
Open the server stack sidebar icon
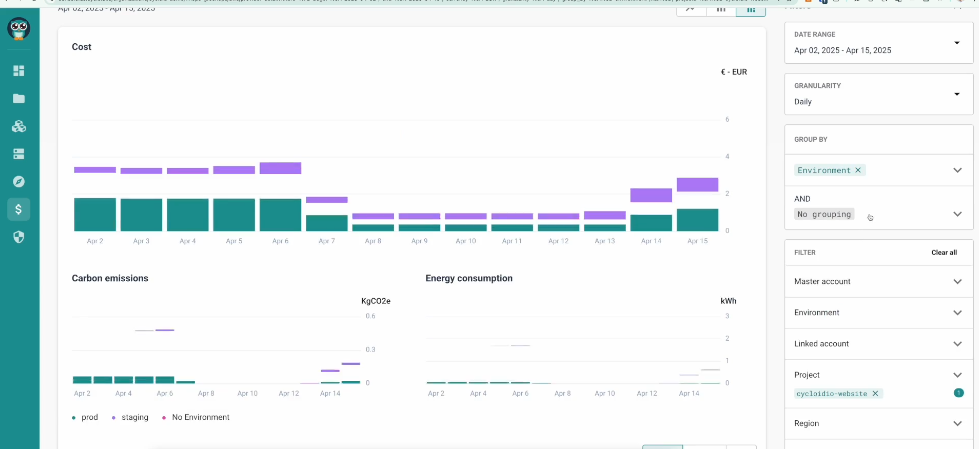[19, 154]
